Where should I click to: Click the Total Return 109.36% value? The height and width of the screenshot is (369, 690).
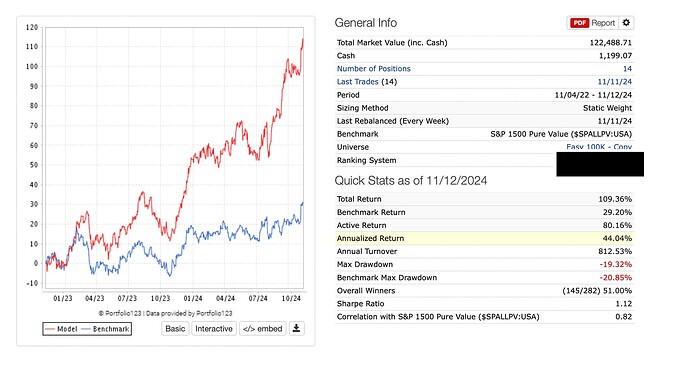(615, 199)
